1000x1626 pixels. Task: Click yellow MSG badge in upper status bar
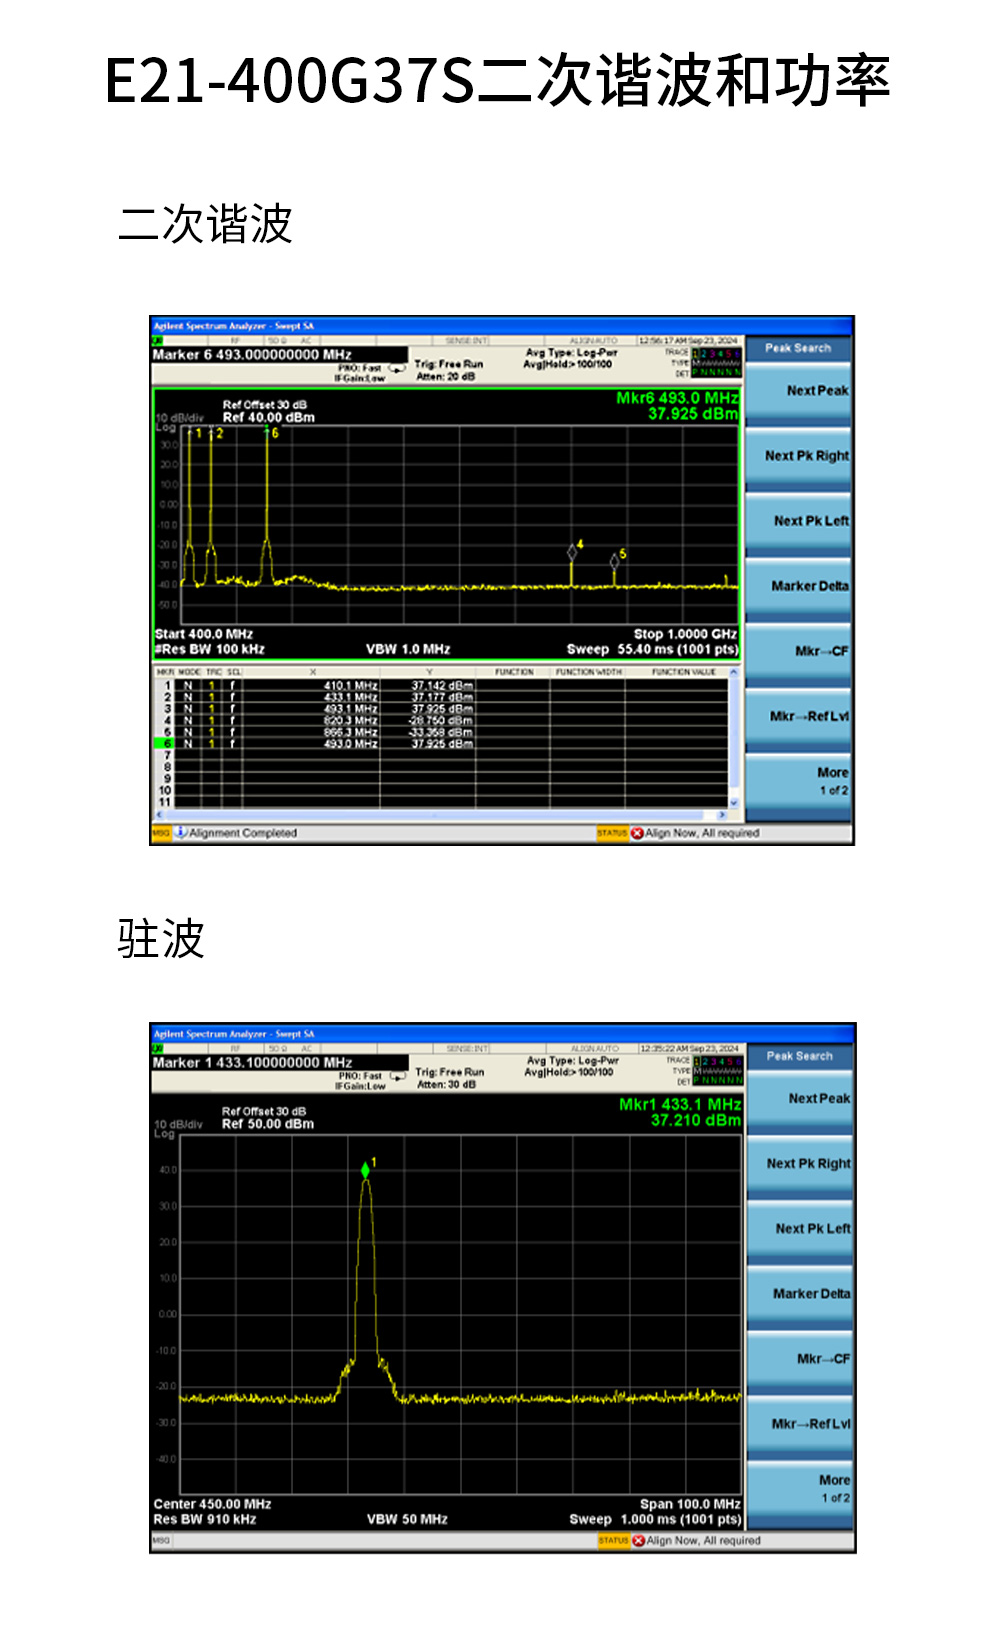click(160, 833)
